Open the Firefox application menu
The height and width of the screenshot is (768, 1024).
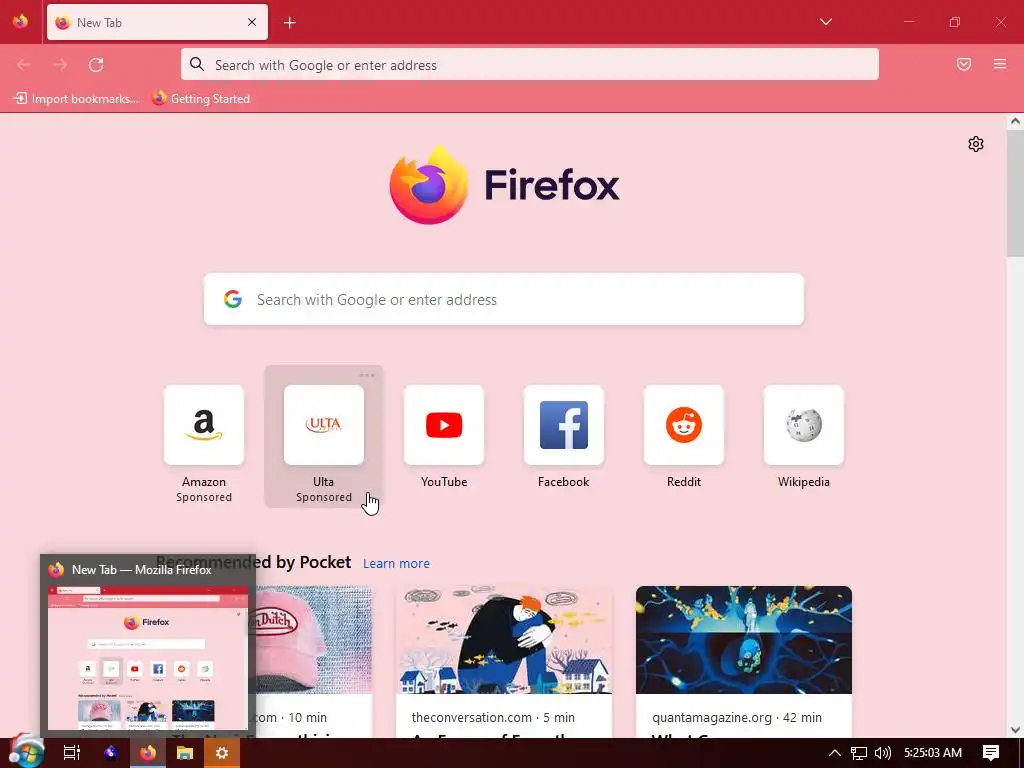[1000, 64]
